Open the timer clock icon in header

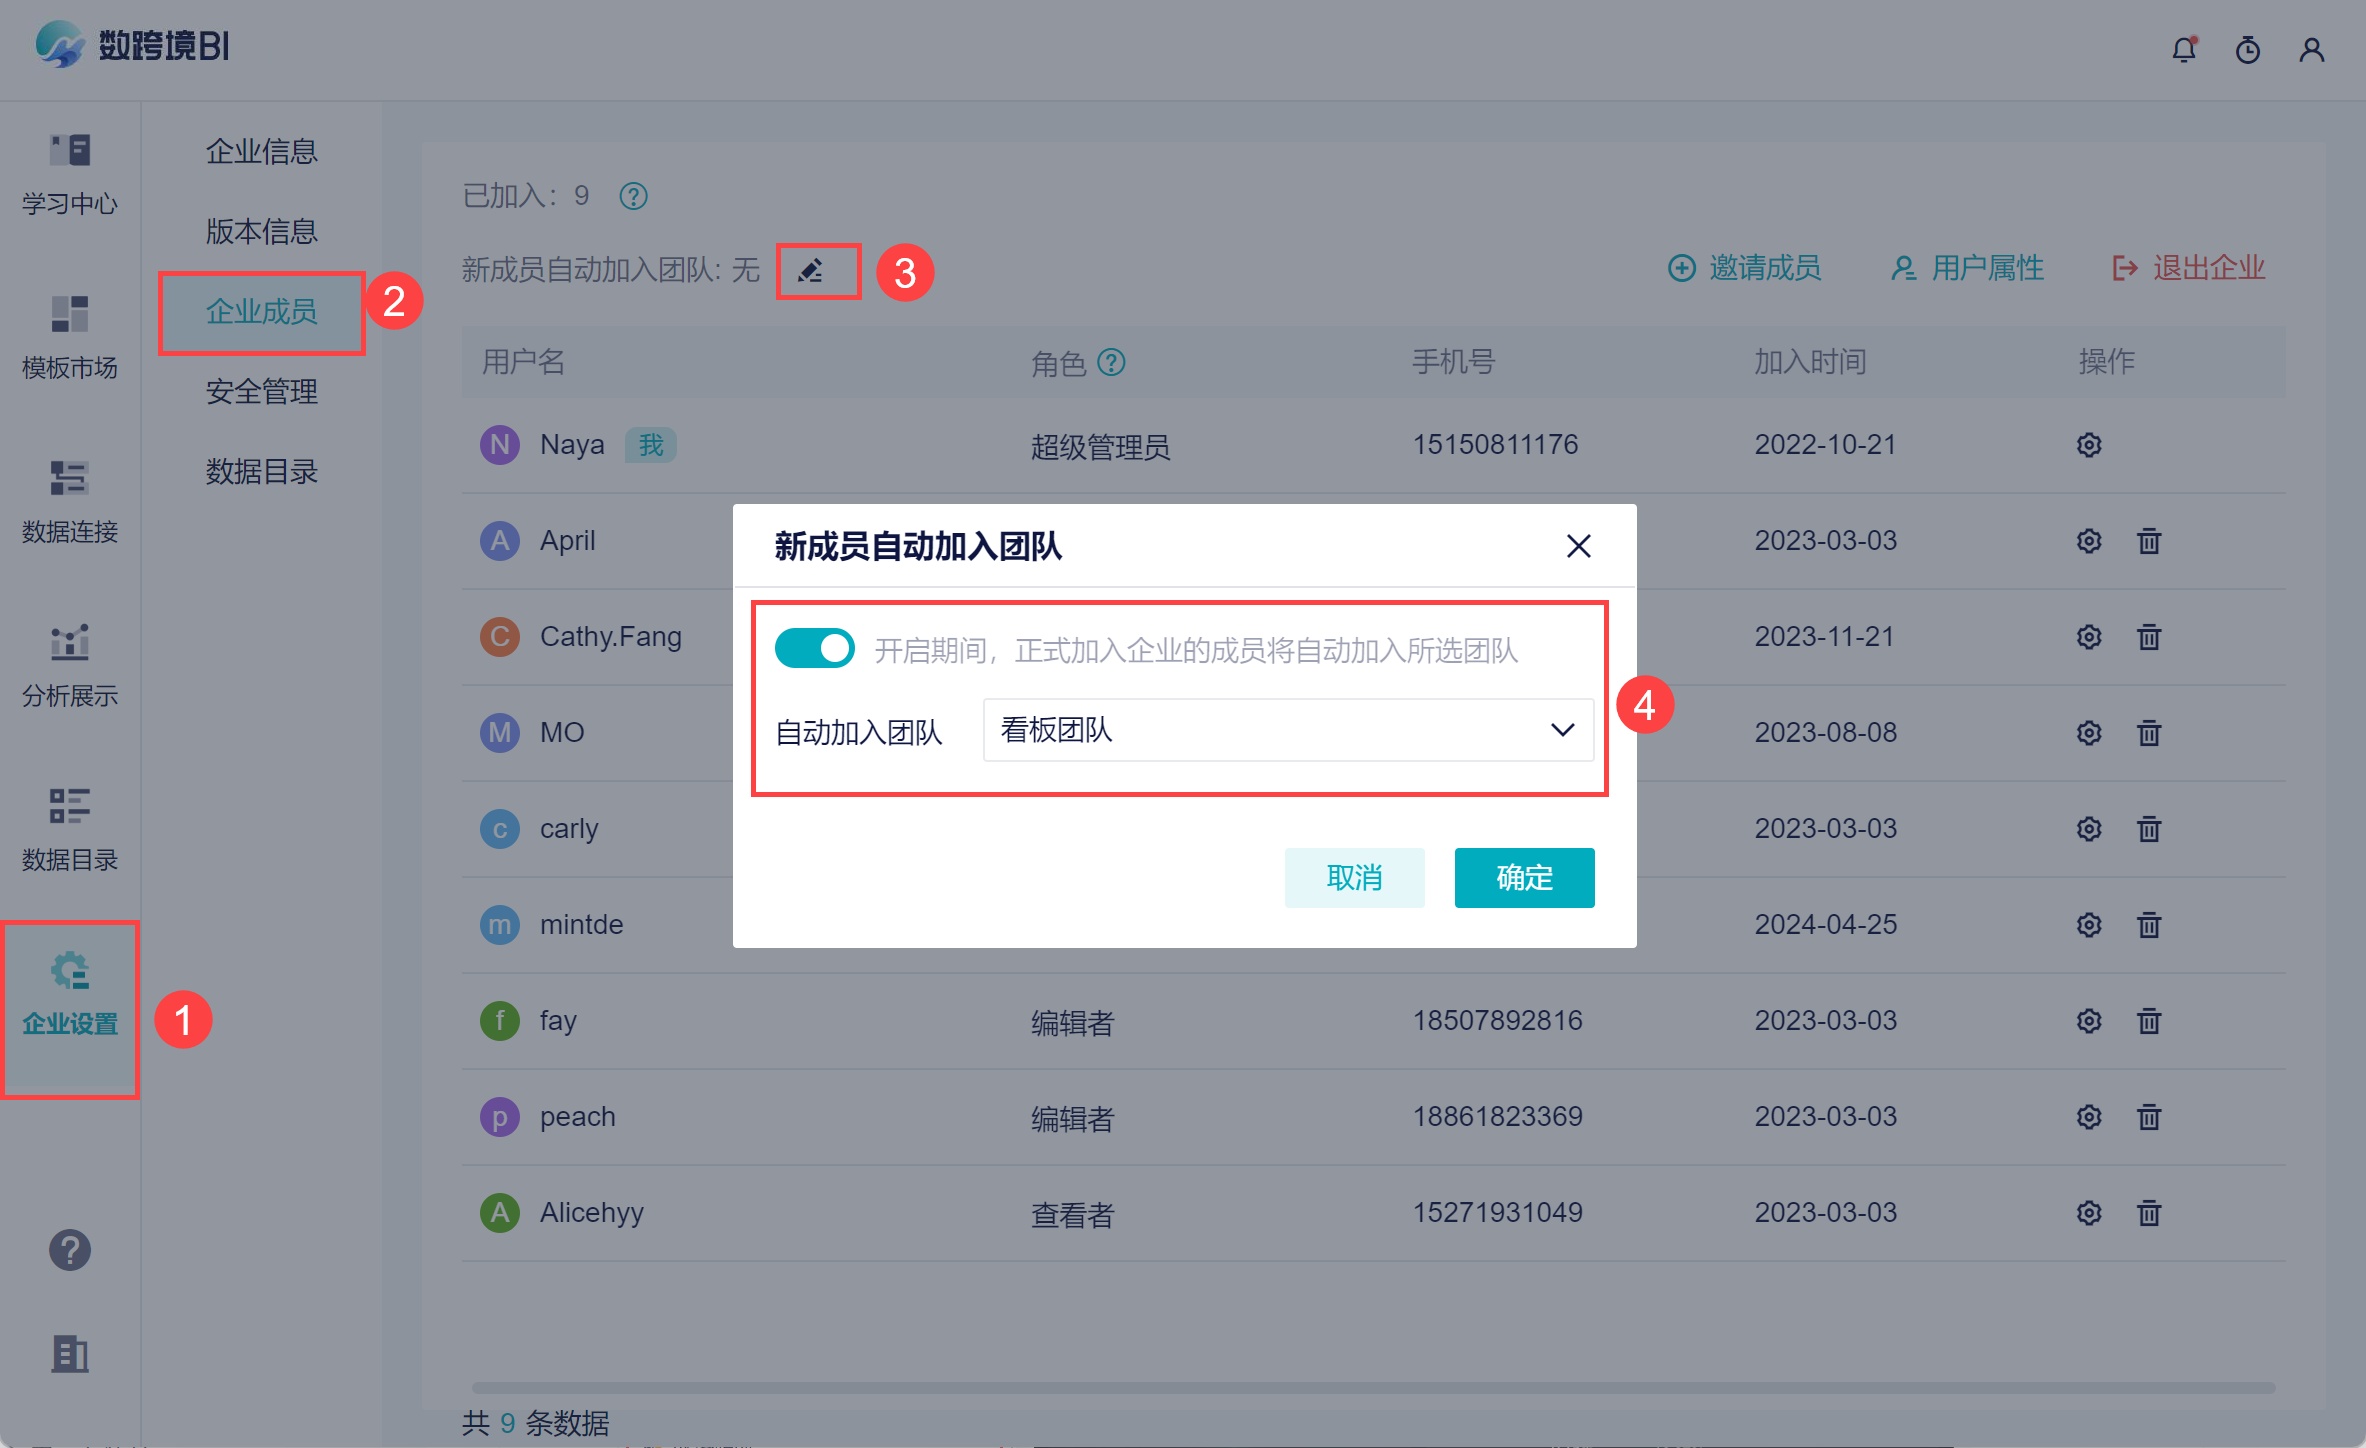[x=2248, y=50]
